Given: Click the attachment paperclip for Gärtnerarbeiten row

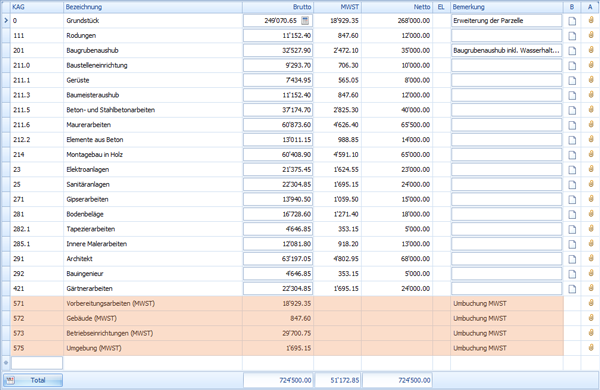Looking at the screenshot, I should click(x=591, y=289).
